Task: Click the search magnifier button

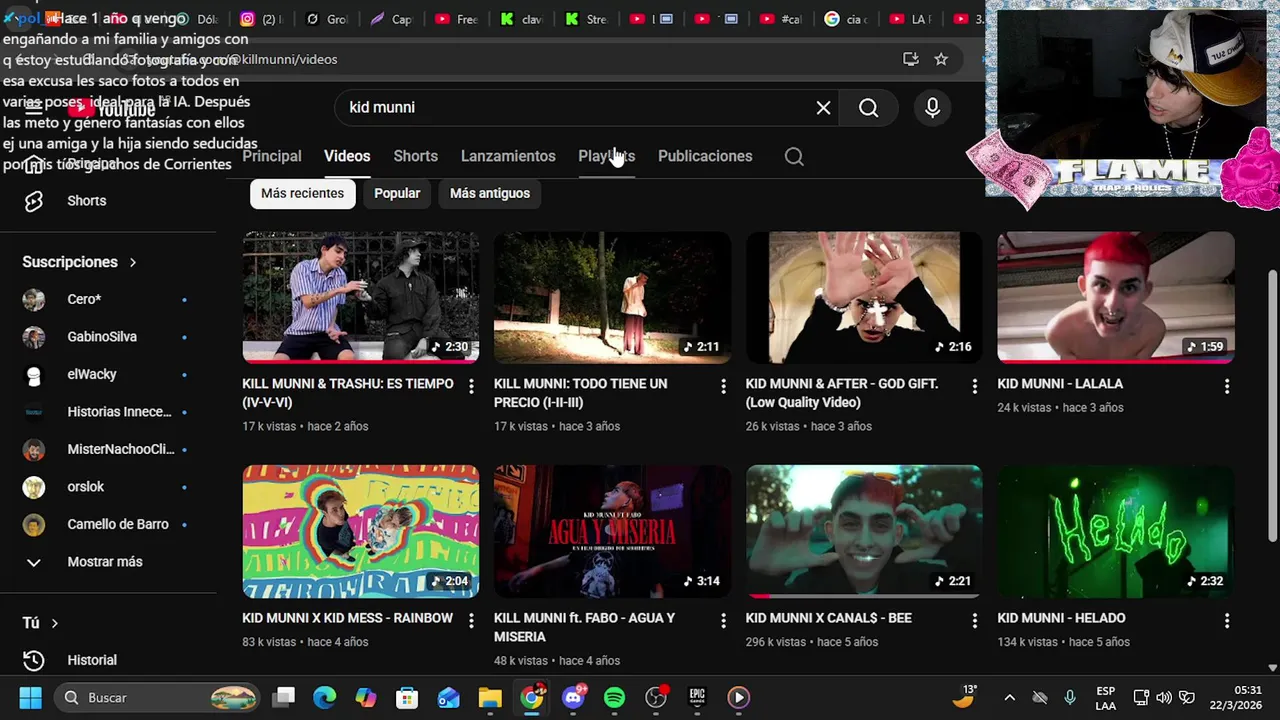Action: click(869, 108)
